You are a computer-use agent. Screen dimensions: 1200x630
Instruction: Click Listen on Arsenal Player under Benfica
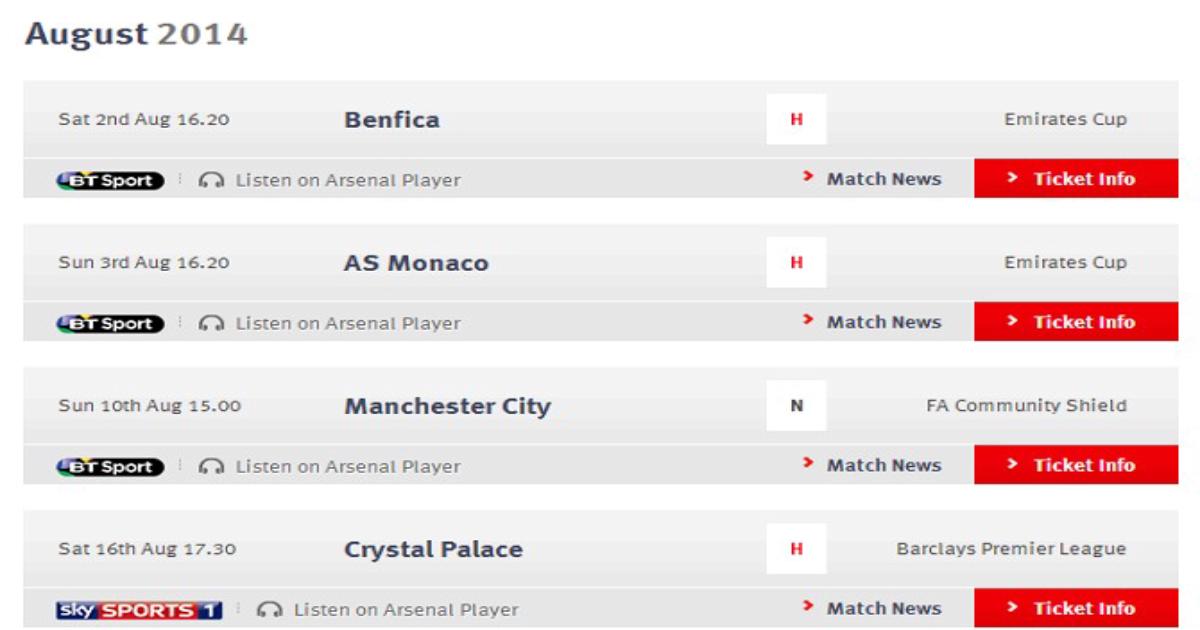coord(348,181)
